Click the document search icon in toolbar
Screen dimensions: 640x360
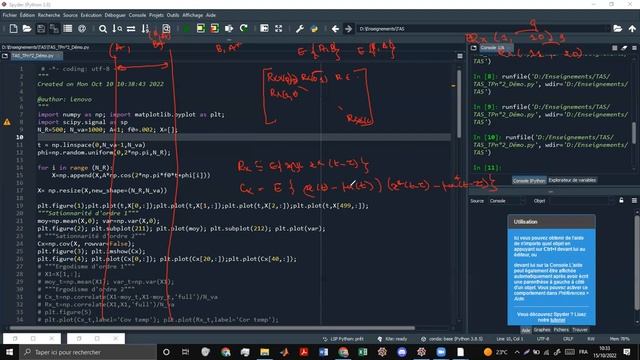pos(166,29)
